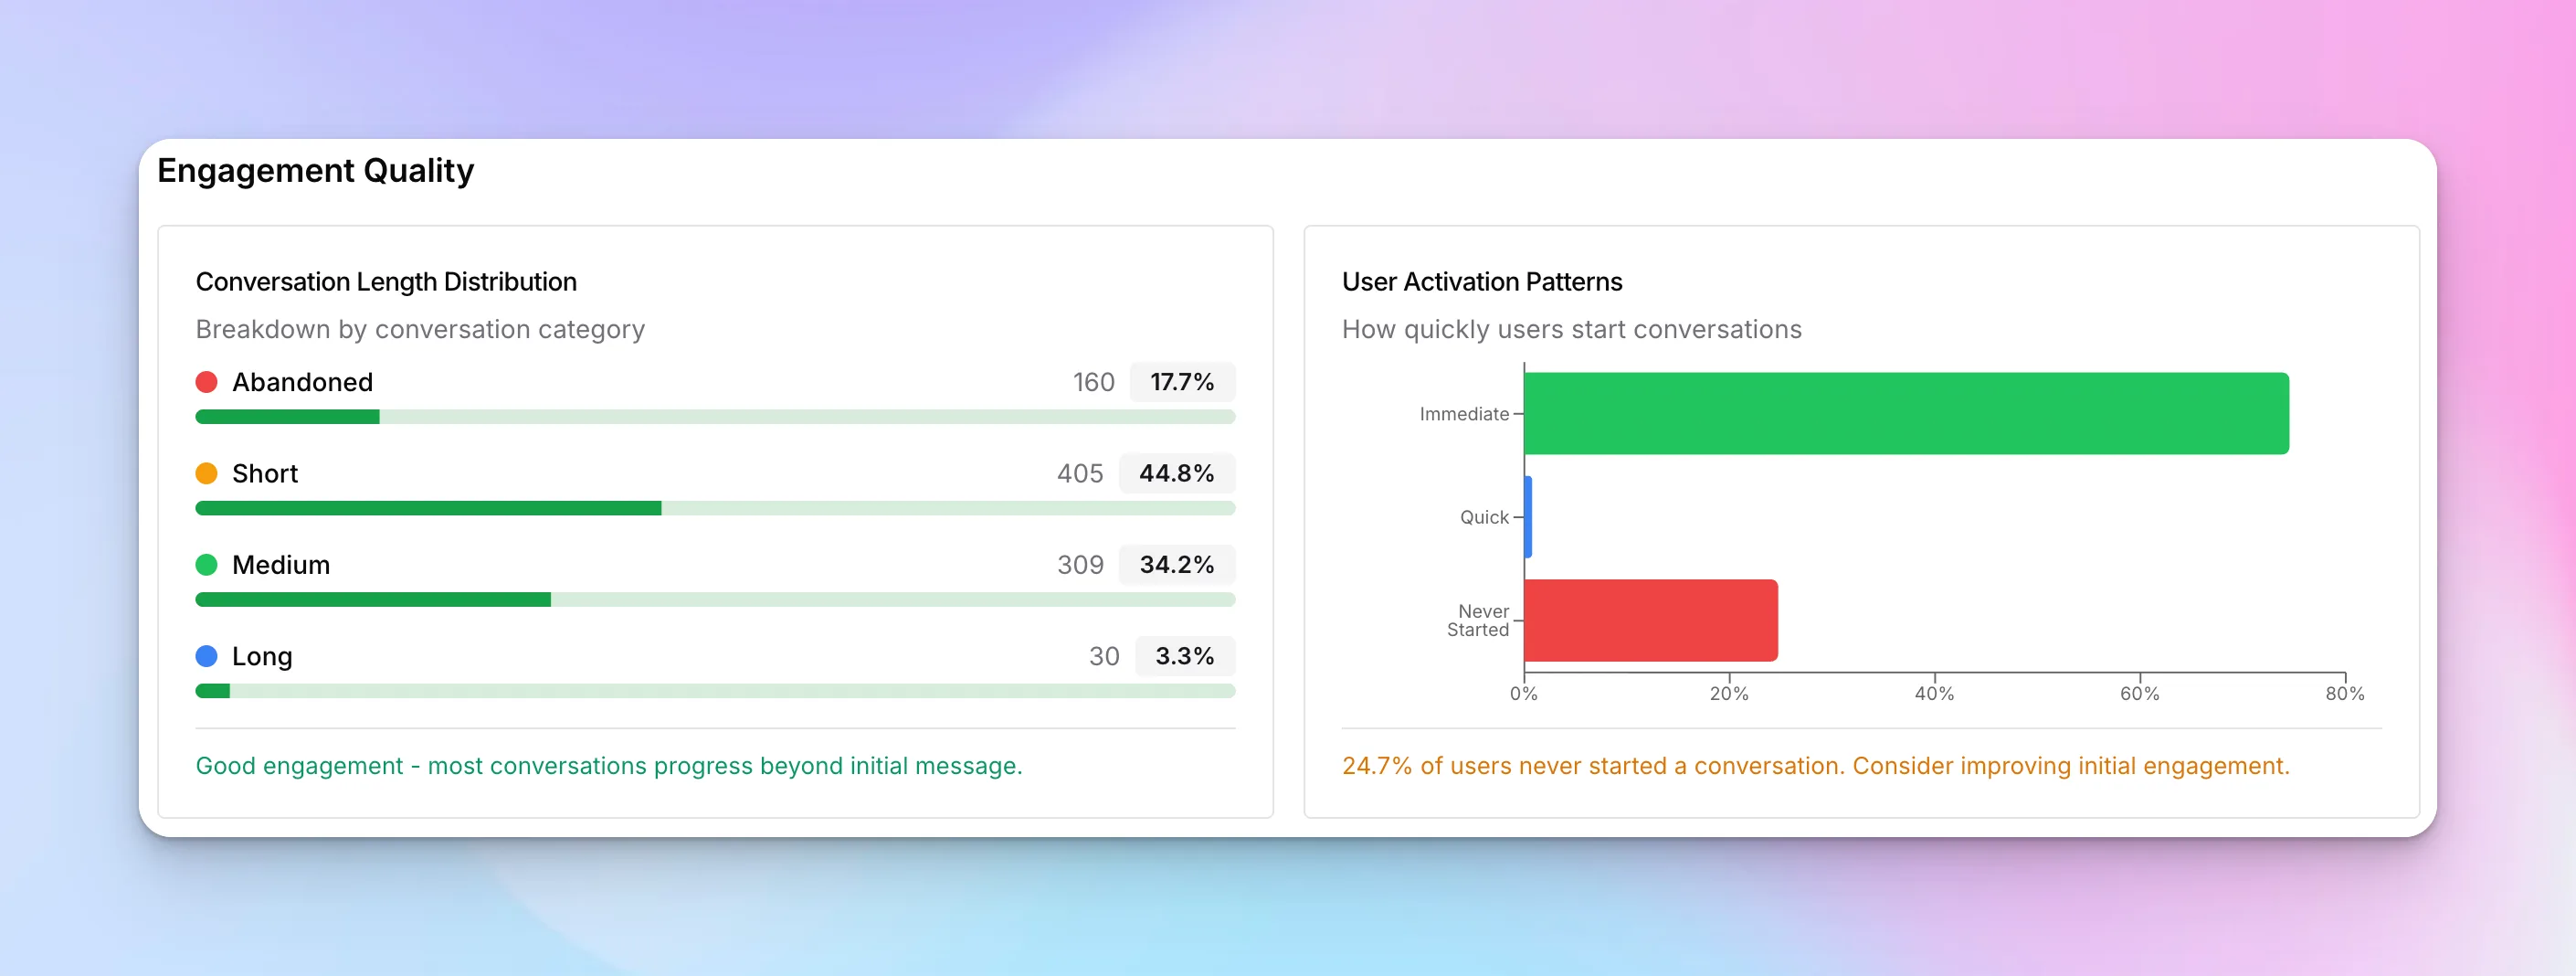
Task: Click the Short category progress bar
Action: [715, 507]
